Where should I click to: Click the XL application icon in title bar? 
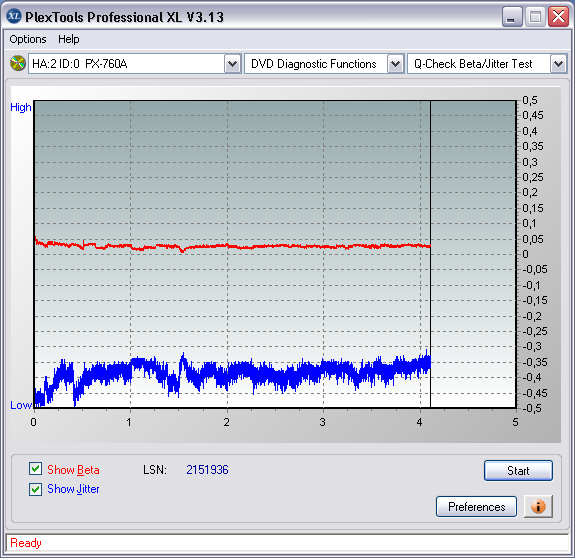point(14,16)
